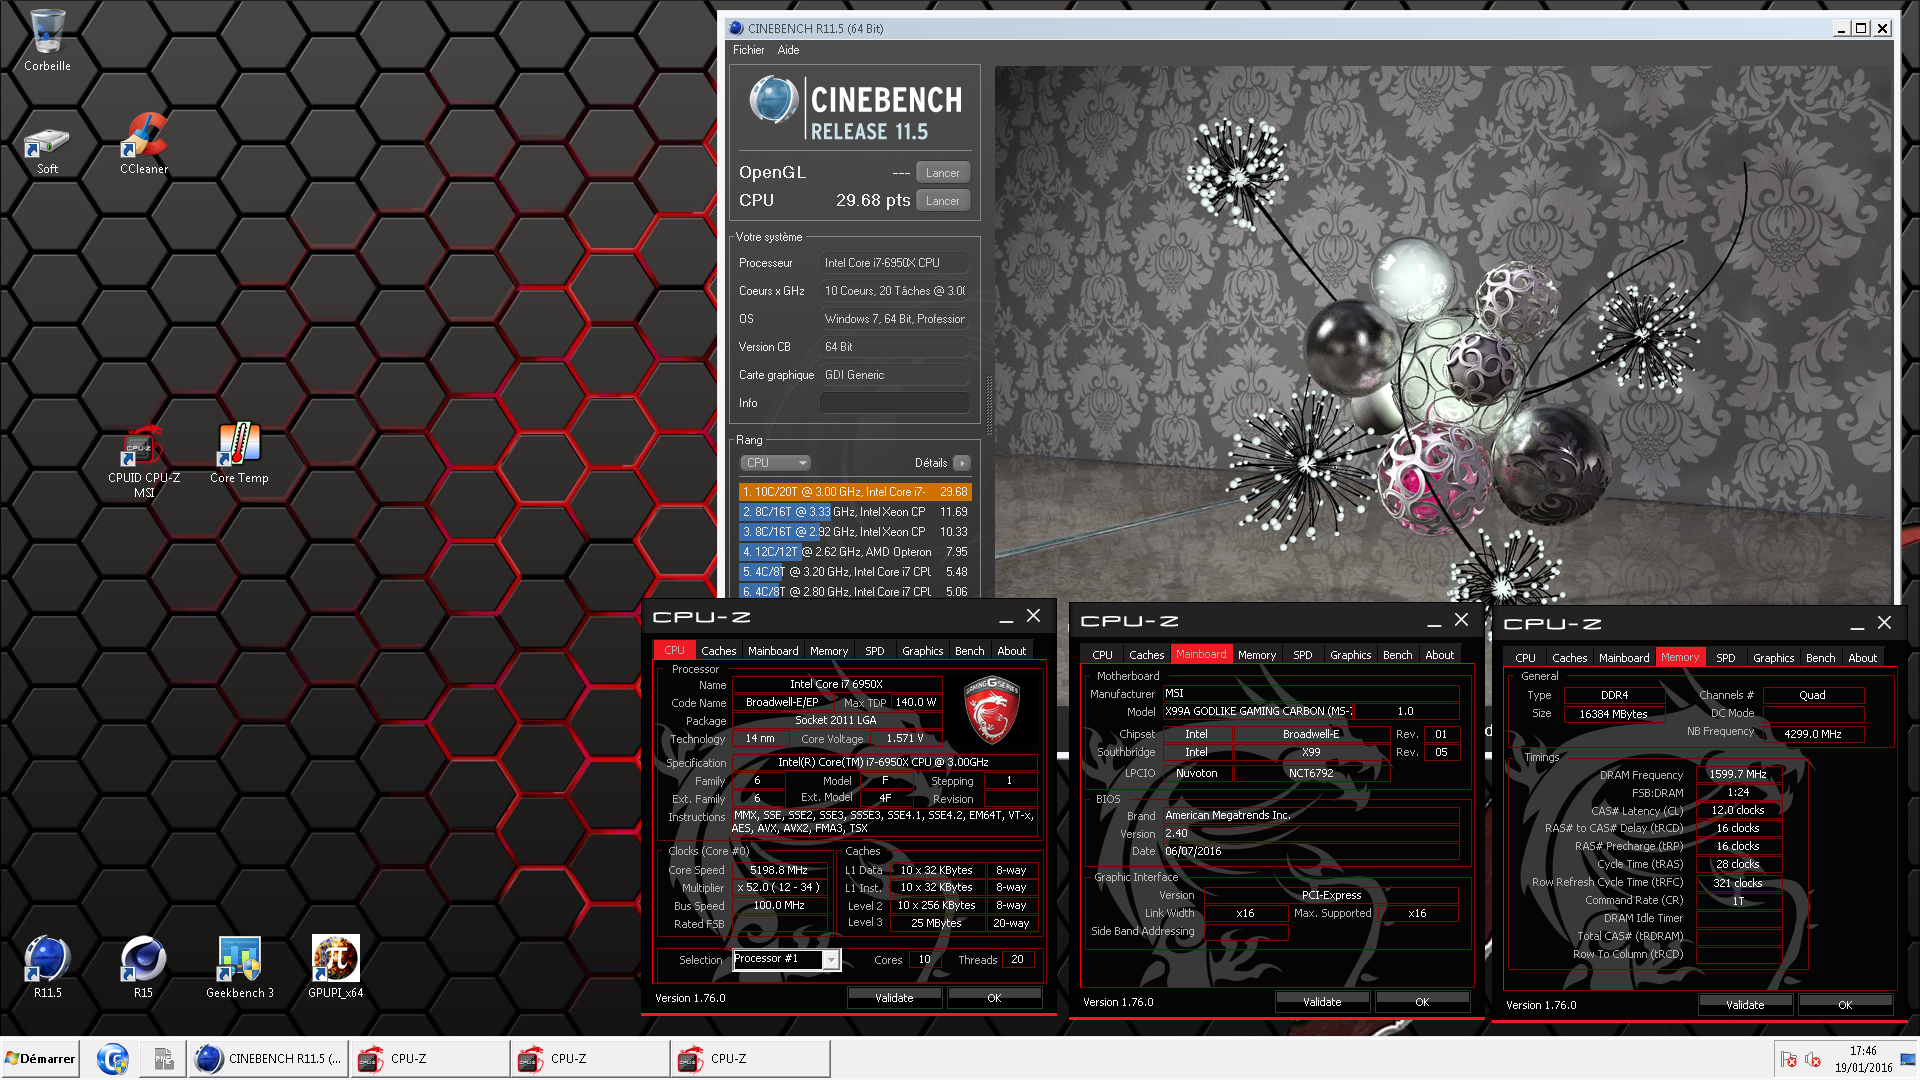1920x1080 pixels.
Task: Open the Fichier menu in Cinebench
Action: pos(748,50)
